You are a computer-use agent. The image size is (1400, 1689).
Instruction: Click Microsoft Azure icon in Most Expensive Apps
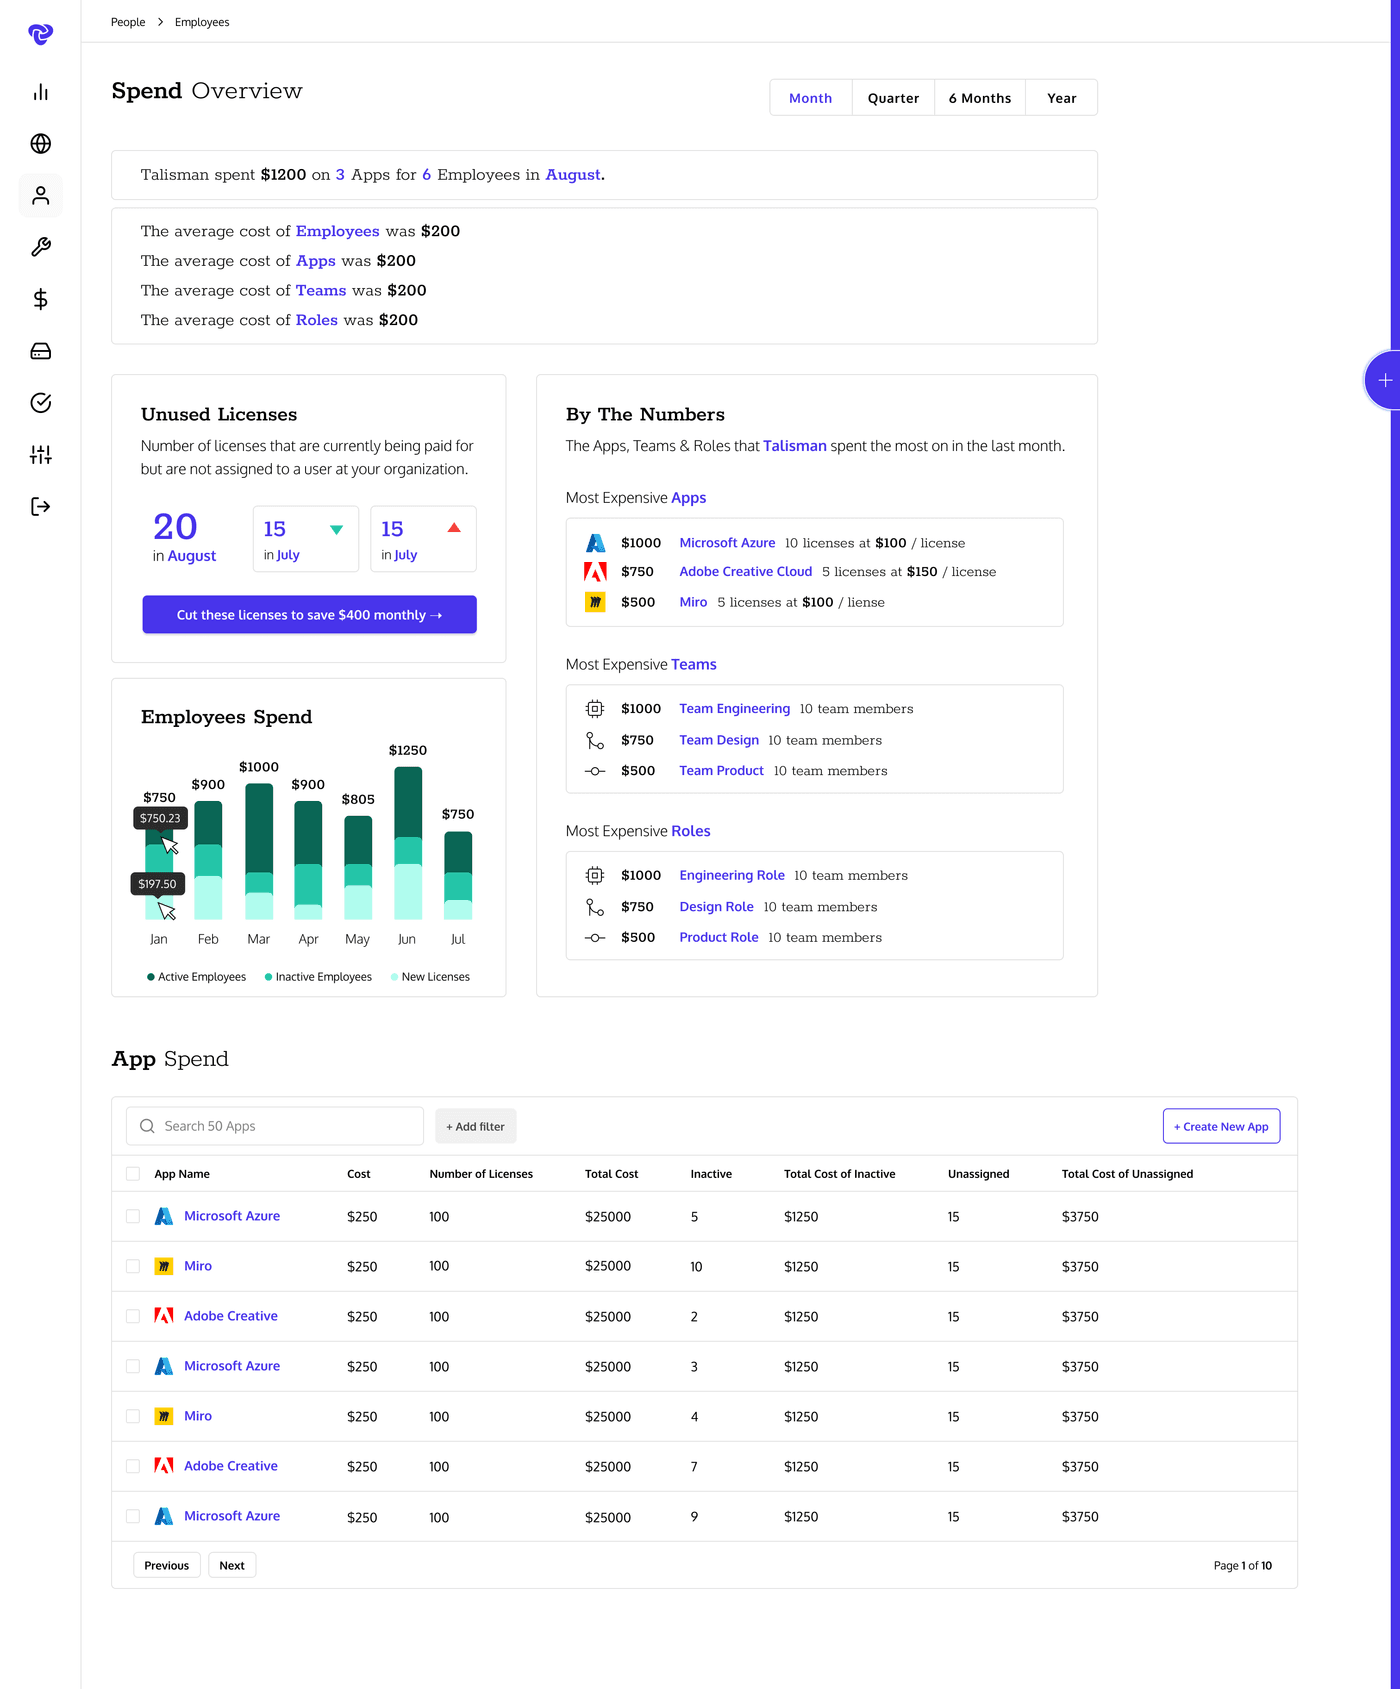595,543
